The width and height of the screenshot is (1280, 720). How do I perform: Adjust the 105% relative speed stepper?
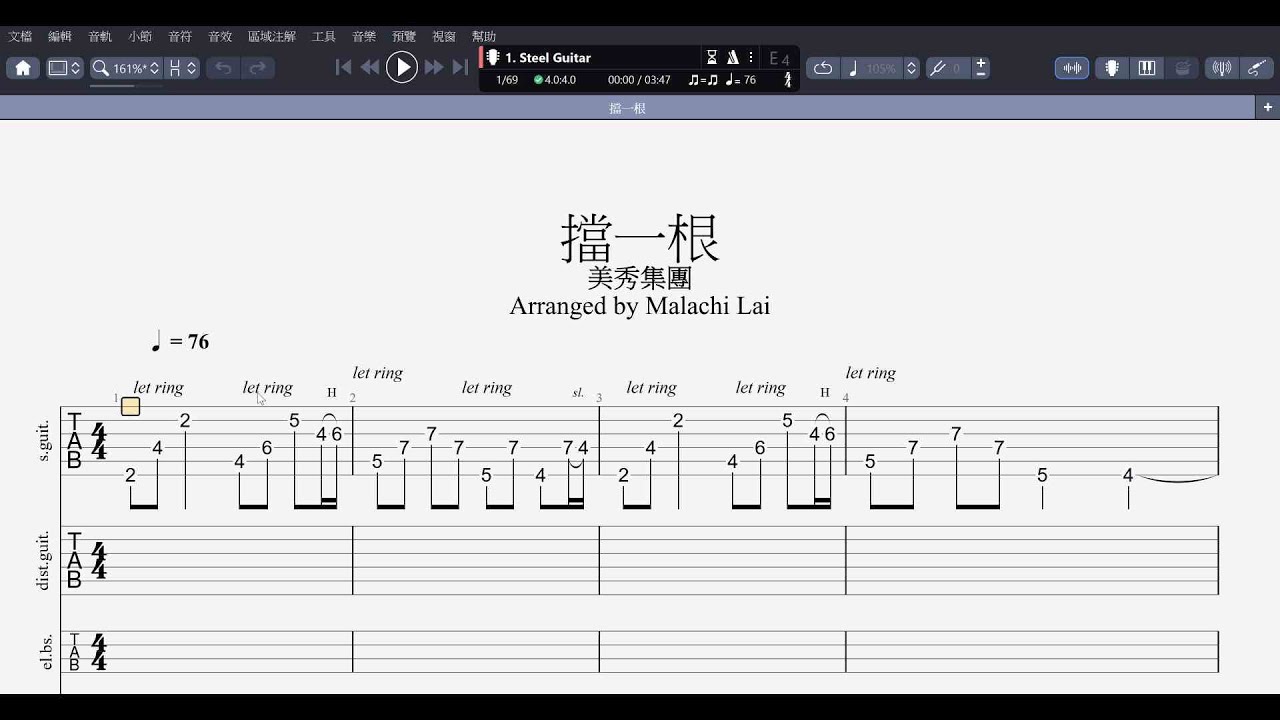coord(911,68)
